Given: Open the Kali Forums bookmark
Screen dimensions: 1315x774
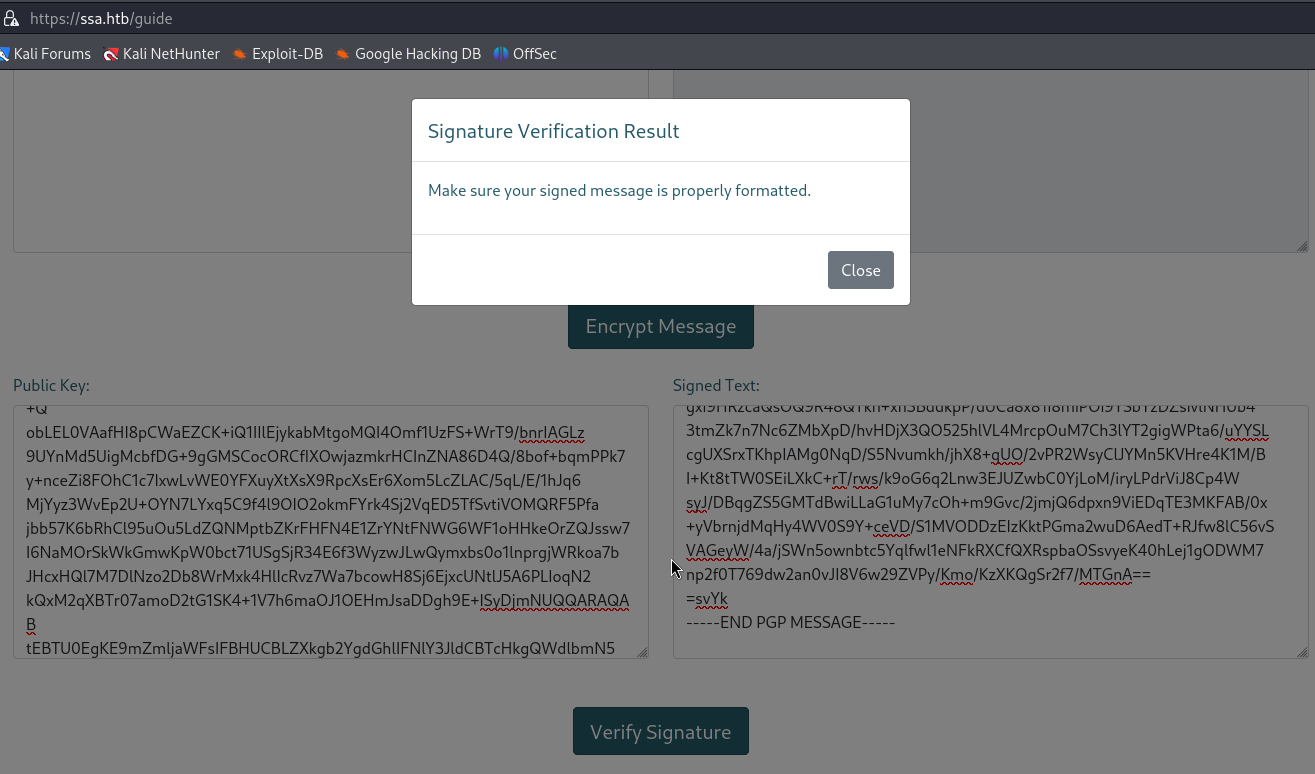Looking at the screenshot, I should [46, 54].
